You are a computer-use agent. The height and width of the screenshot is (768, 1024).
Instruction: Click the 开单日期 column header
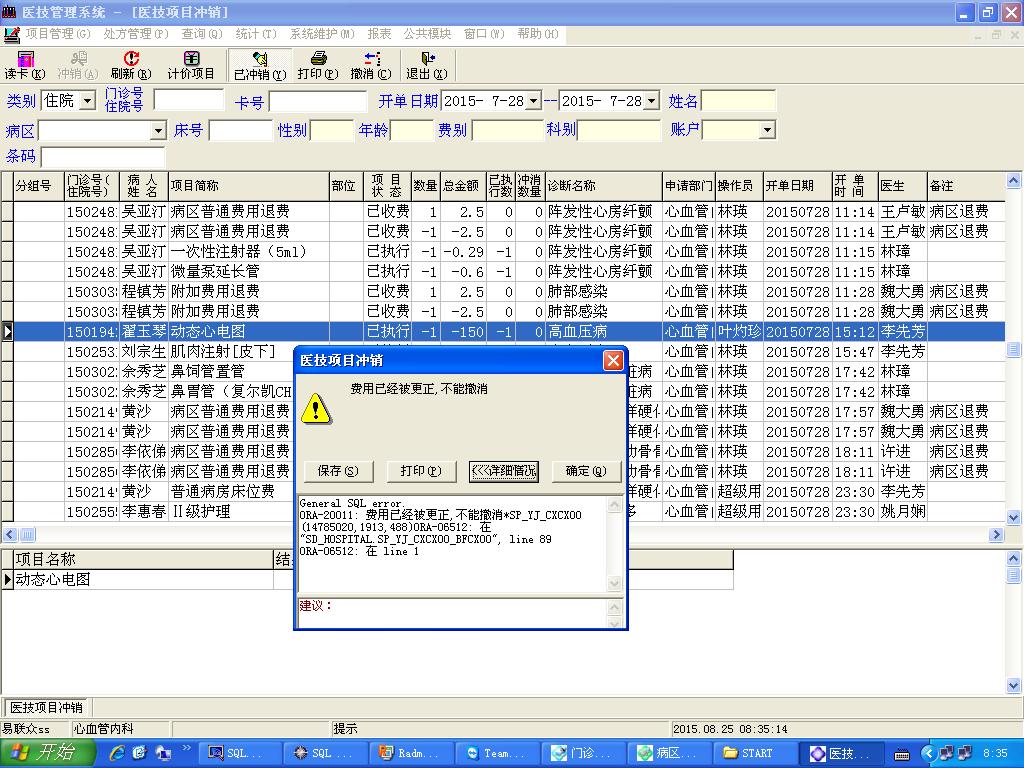click(797, 186)
